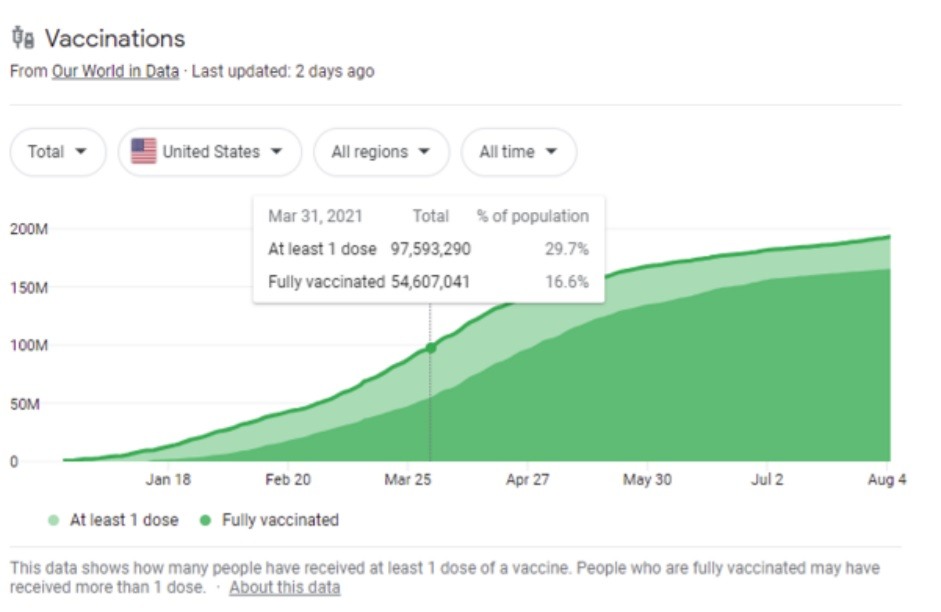This screenshot has height=612, width=941.
Task: Click the Fully vaccinated legend label
Action: (280, 520)
